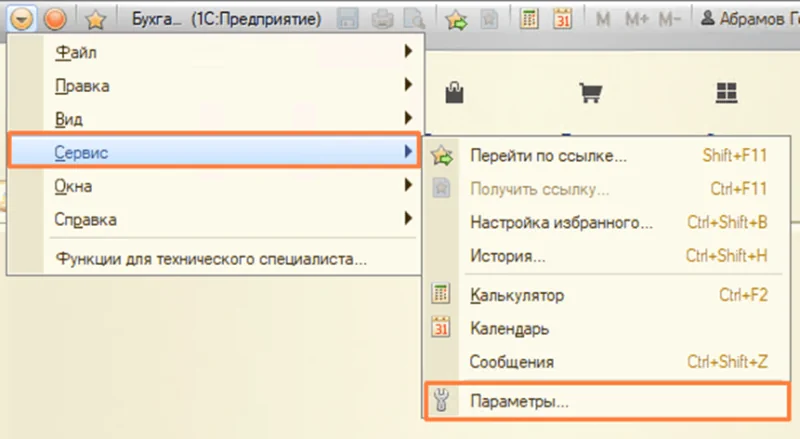Open the Вид submenu
The height and width of the screenshot is (439, 800).
click(68, 119)
